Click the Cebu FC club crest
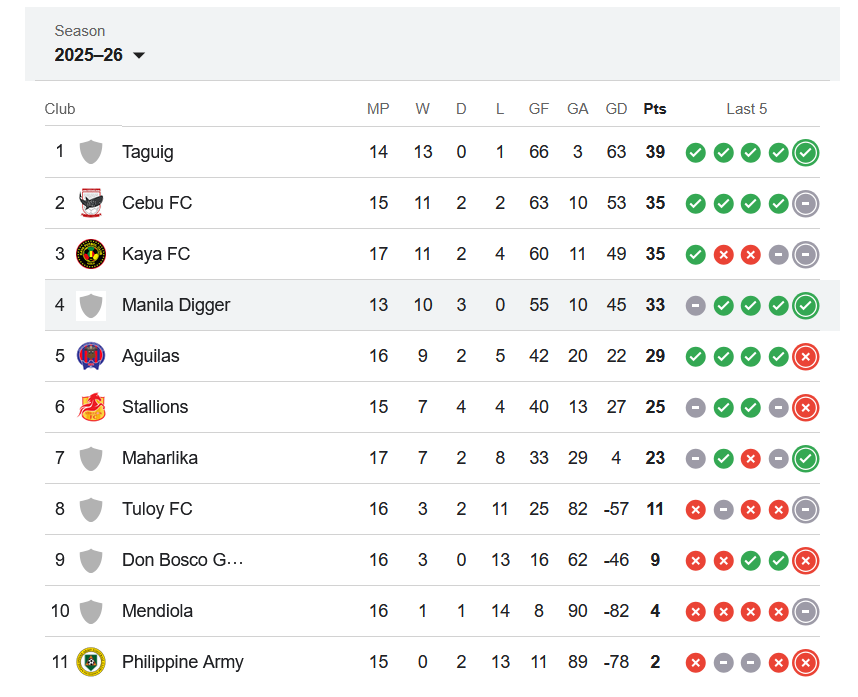The height and width of the screenshot is (697, 858). coord(91,203)
